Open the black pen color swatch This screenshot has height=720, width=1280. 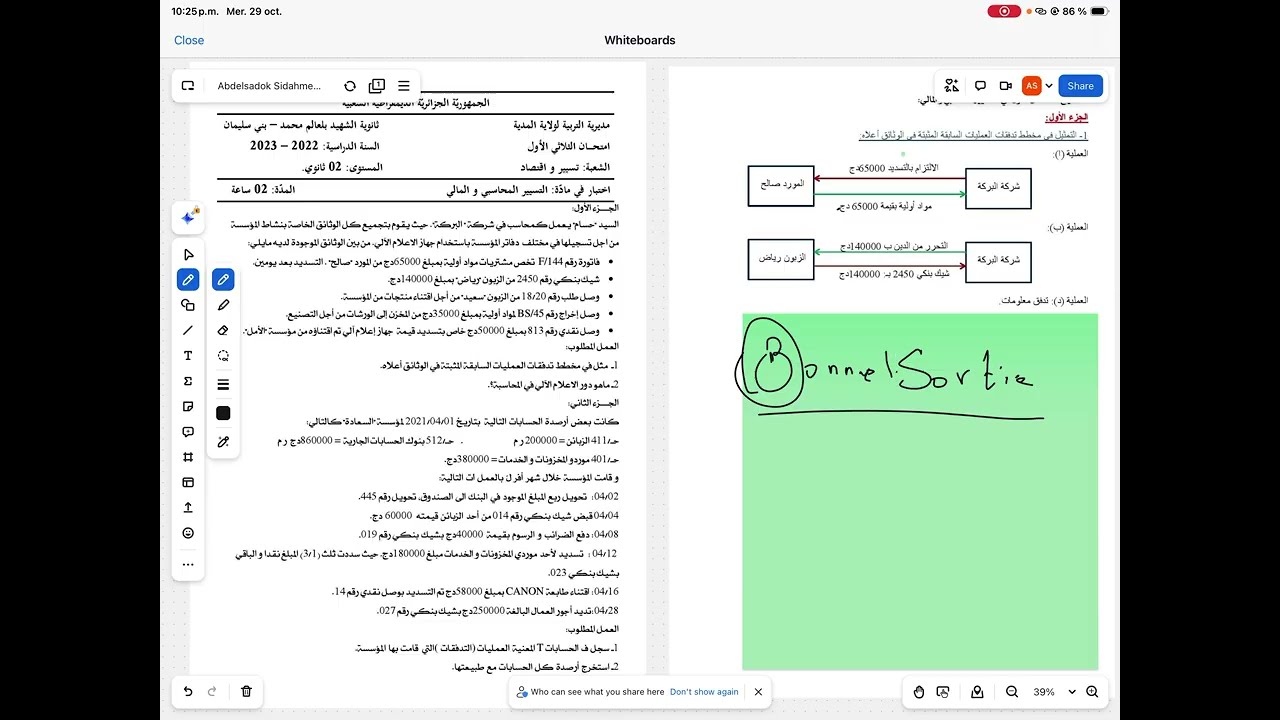click(223, 413)
